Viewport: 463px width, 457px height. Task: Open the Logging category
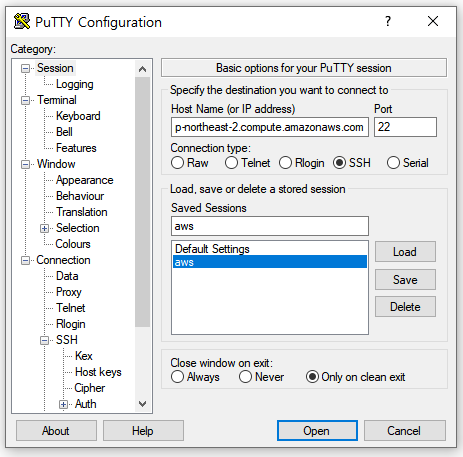[x=75, y=84]
